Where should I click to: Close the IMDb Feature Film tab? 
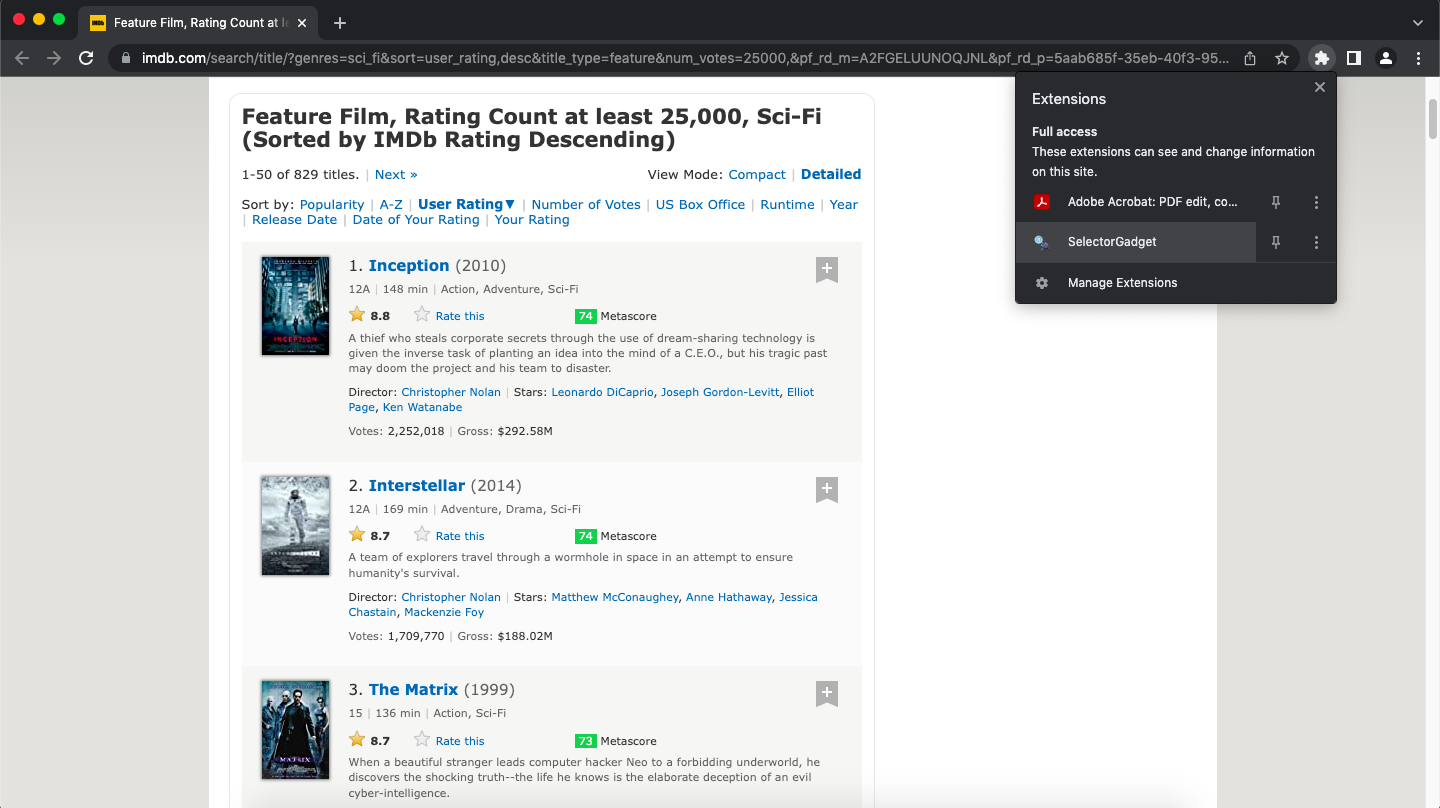pyautogui.click(x=303, y=22)
